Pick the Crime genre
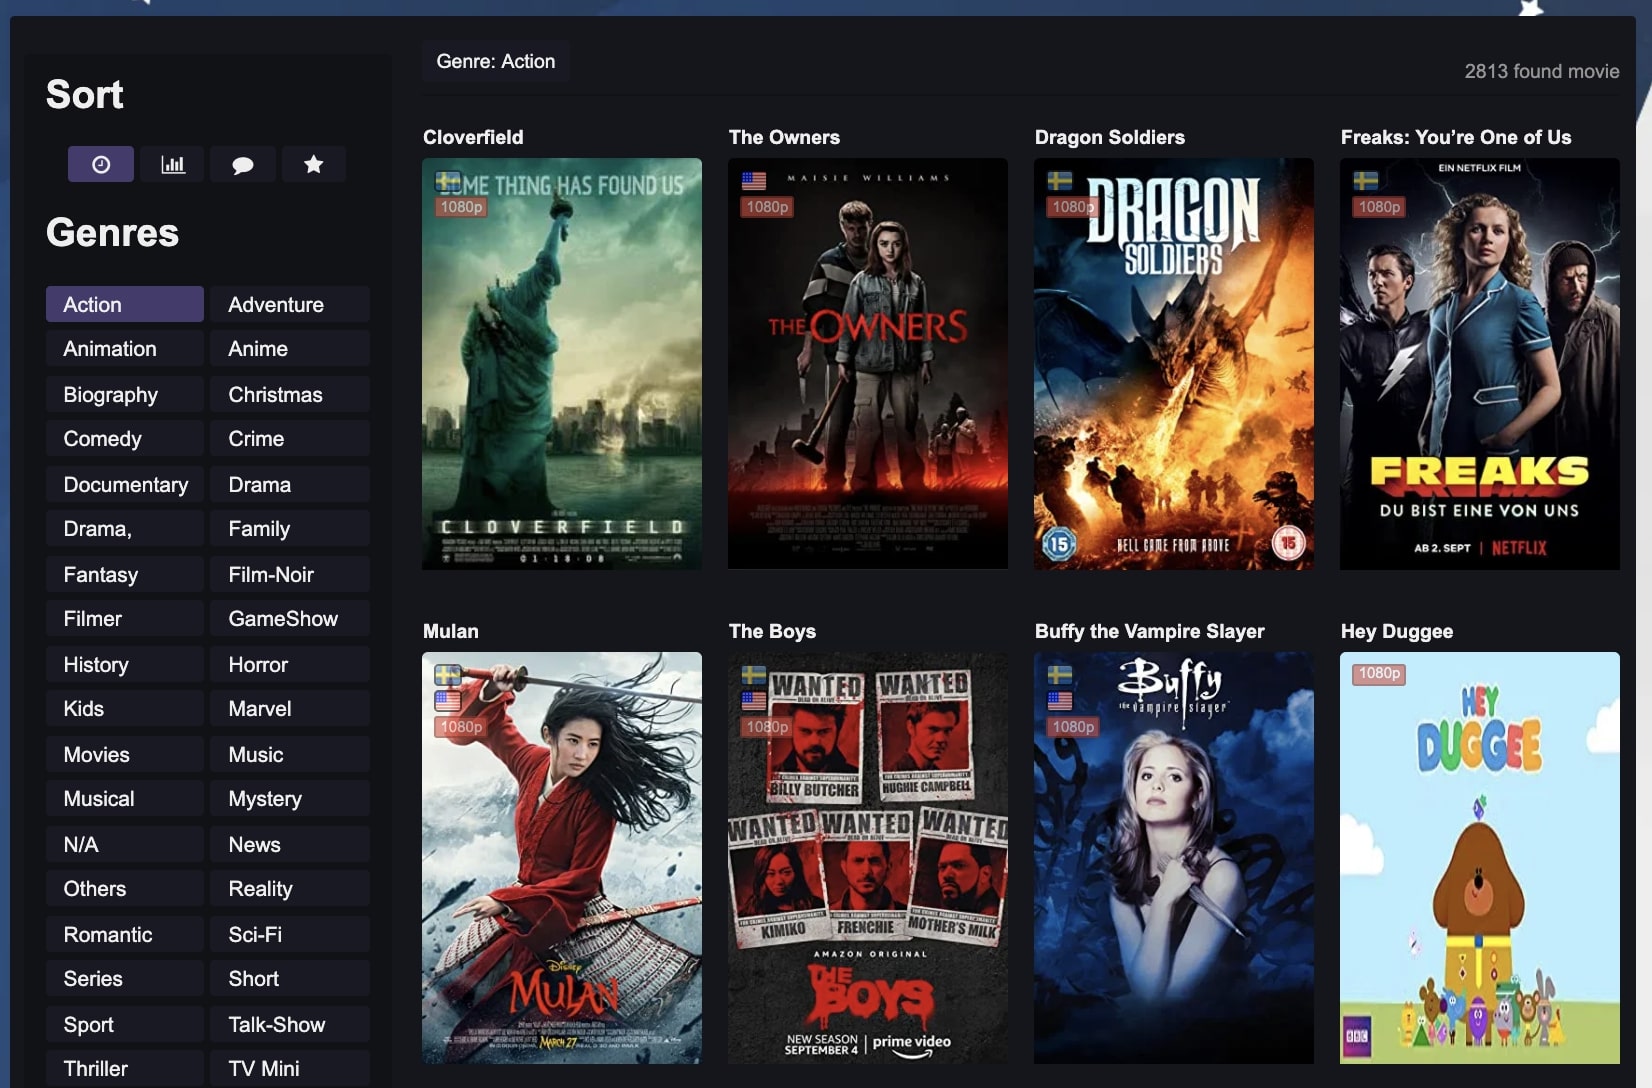The image size is (1652, 1088). (290, 439)
